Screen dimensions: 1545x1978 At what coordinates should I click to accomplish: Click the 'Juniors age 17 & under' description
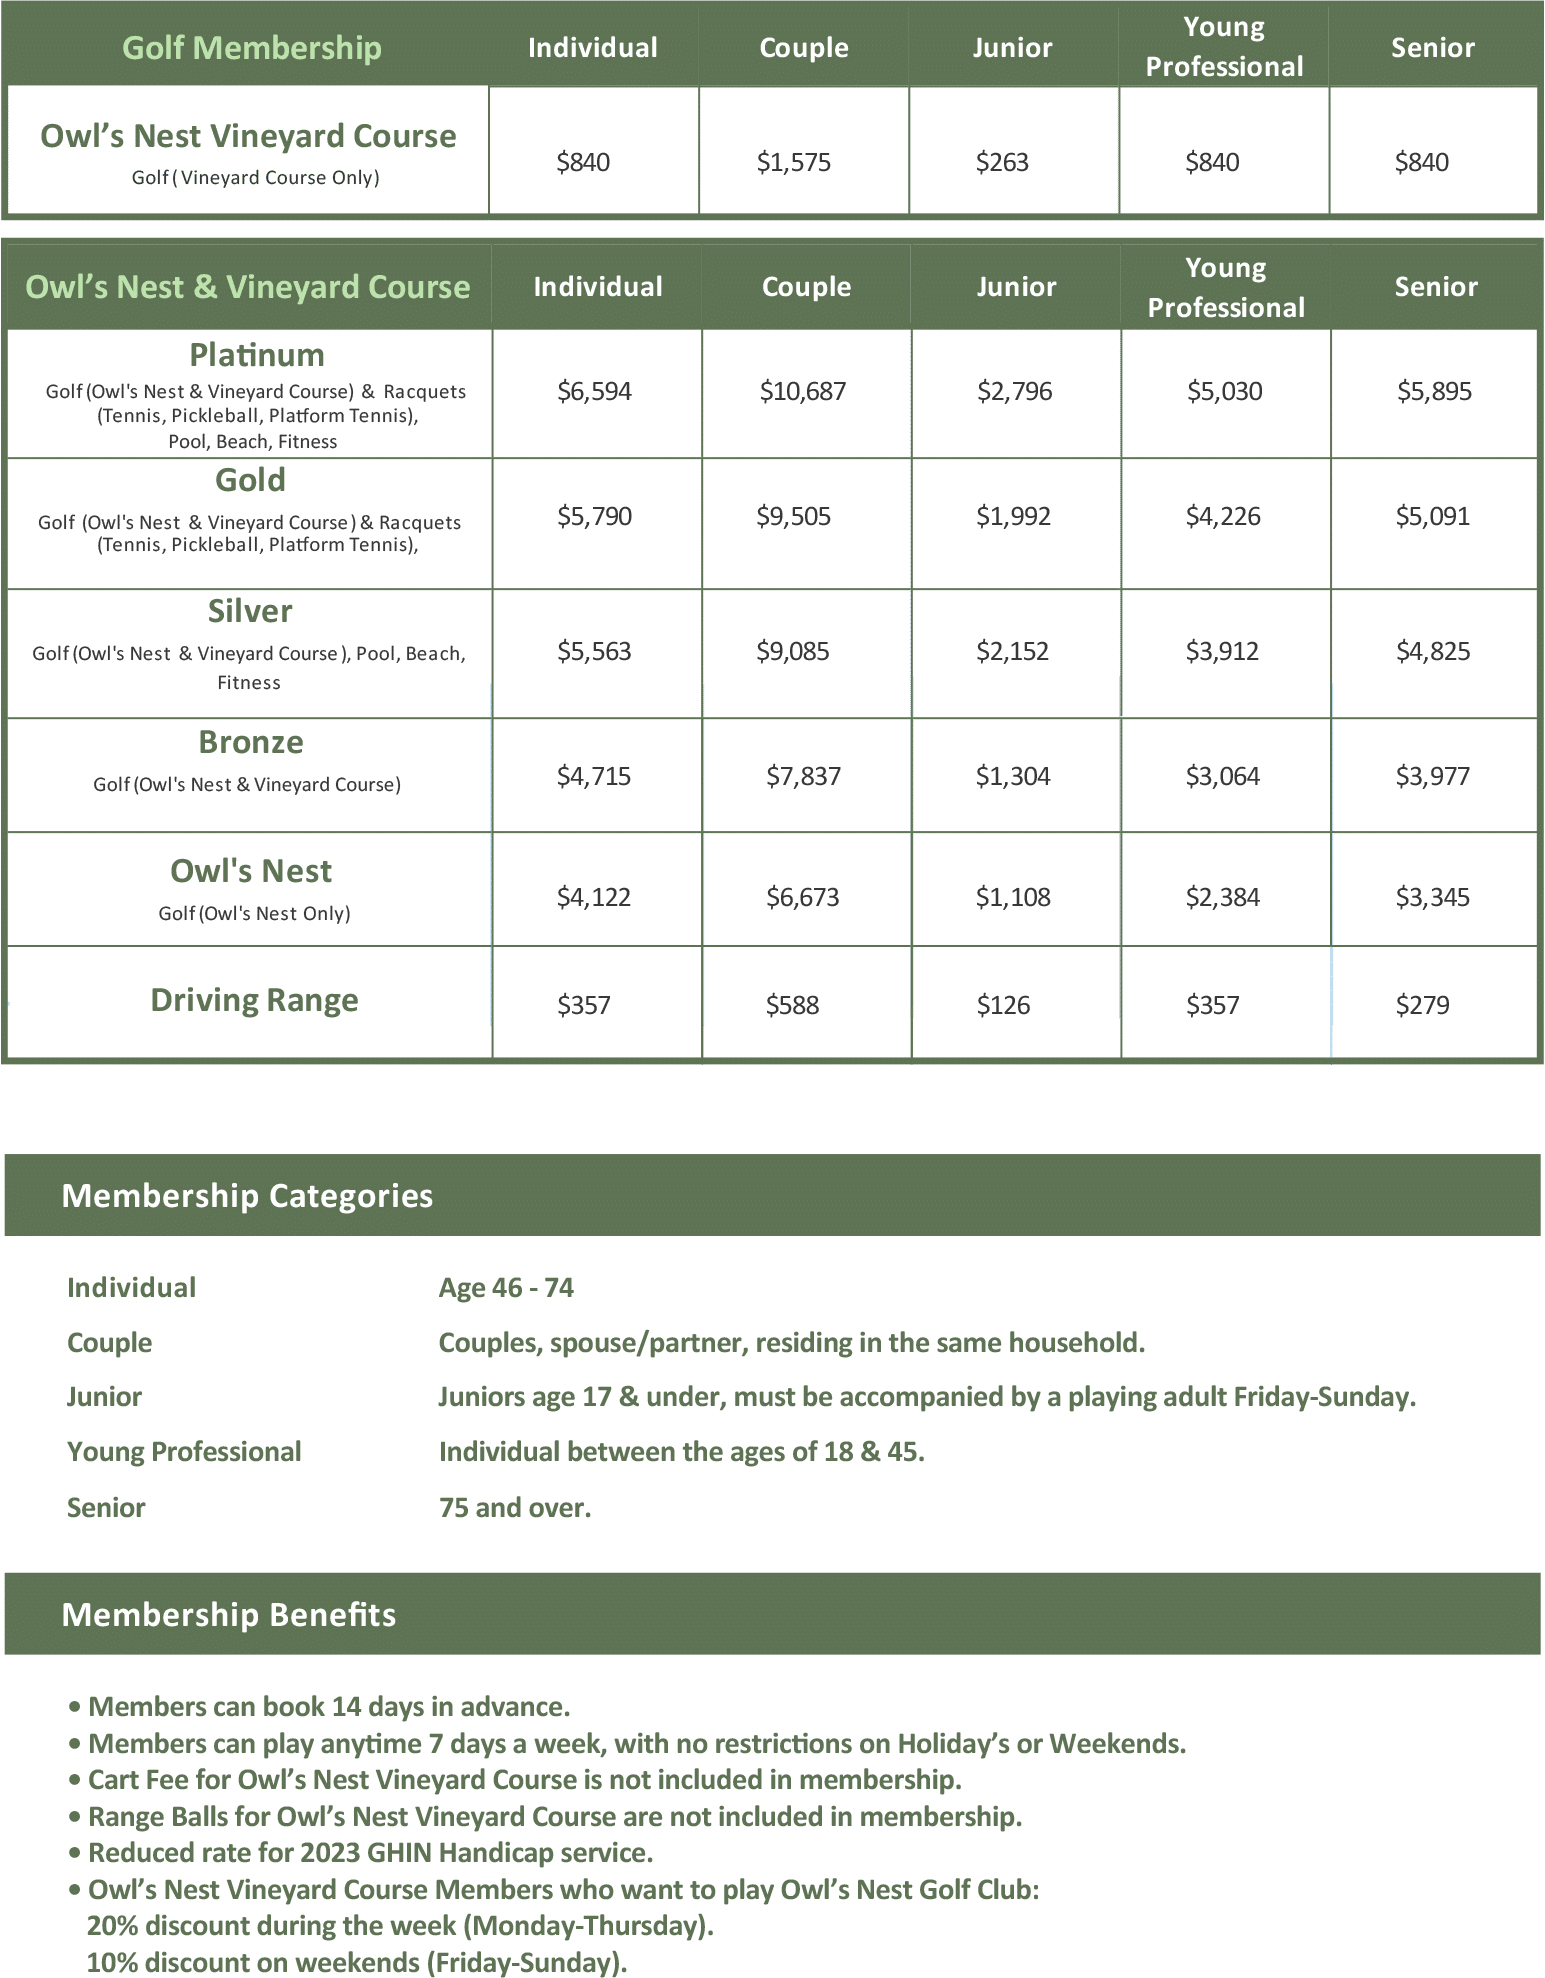[x=927, y=1397]
